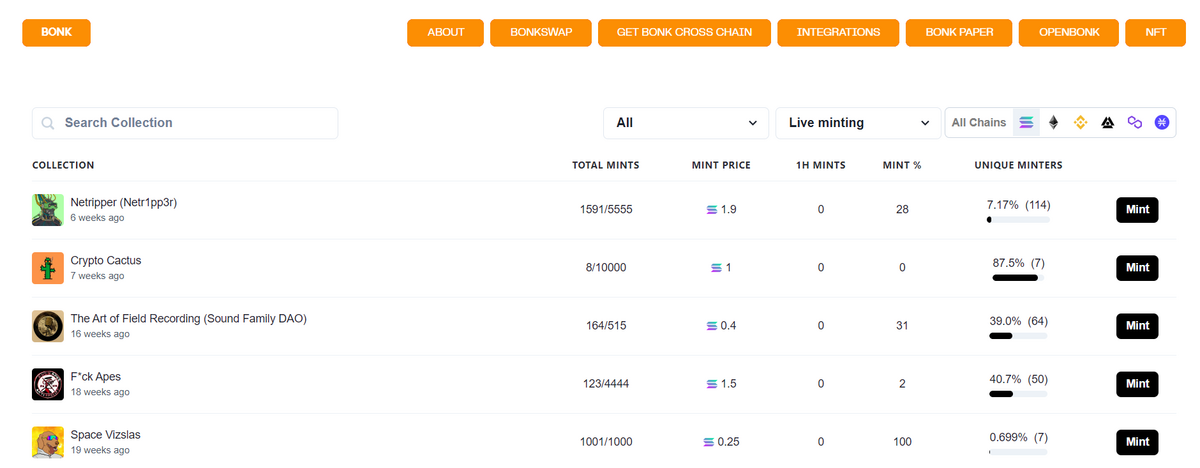Click the 39.0% (64) unique minters text
1200x468 pixels.
[1019, 320]
